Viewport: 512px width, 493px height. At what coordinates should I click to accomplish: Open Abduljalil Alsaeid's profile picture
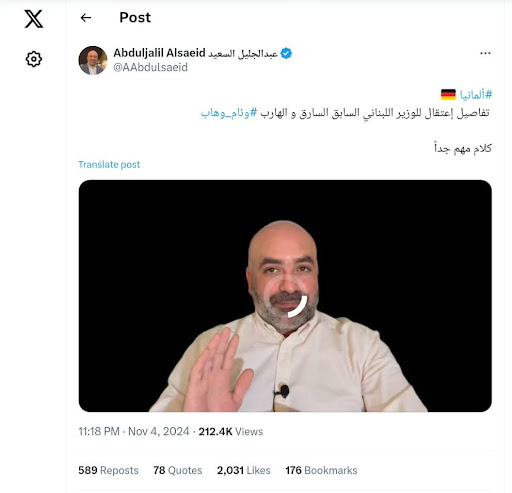[93, 60]
